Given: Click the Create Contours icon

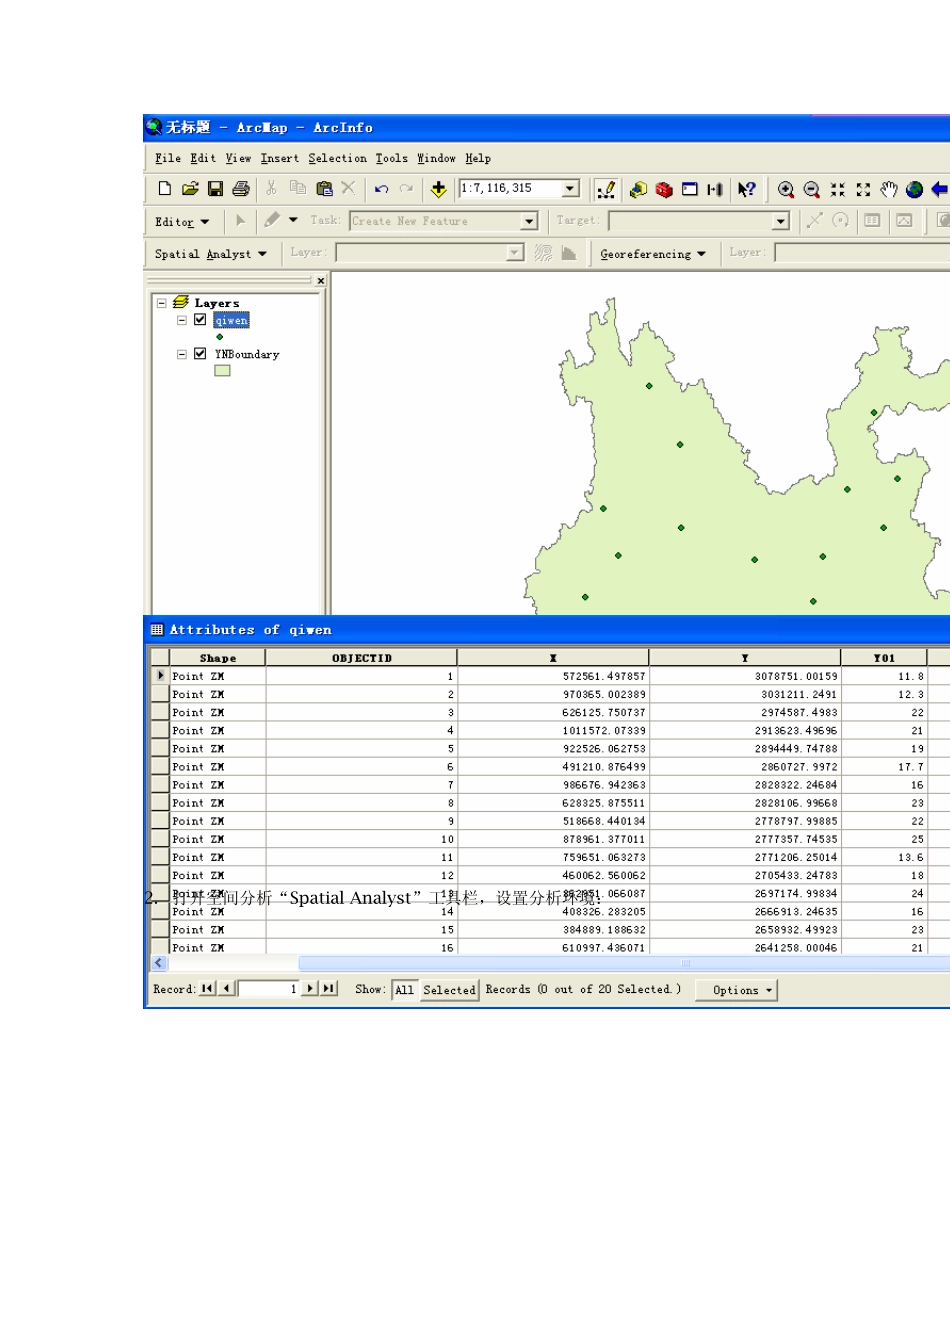Looking at the screenshot, I should coord(543,253).
